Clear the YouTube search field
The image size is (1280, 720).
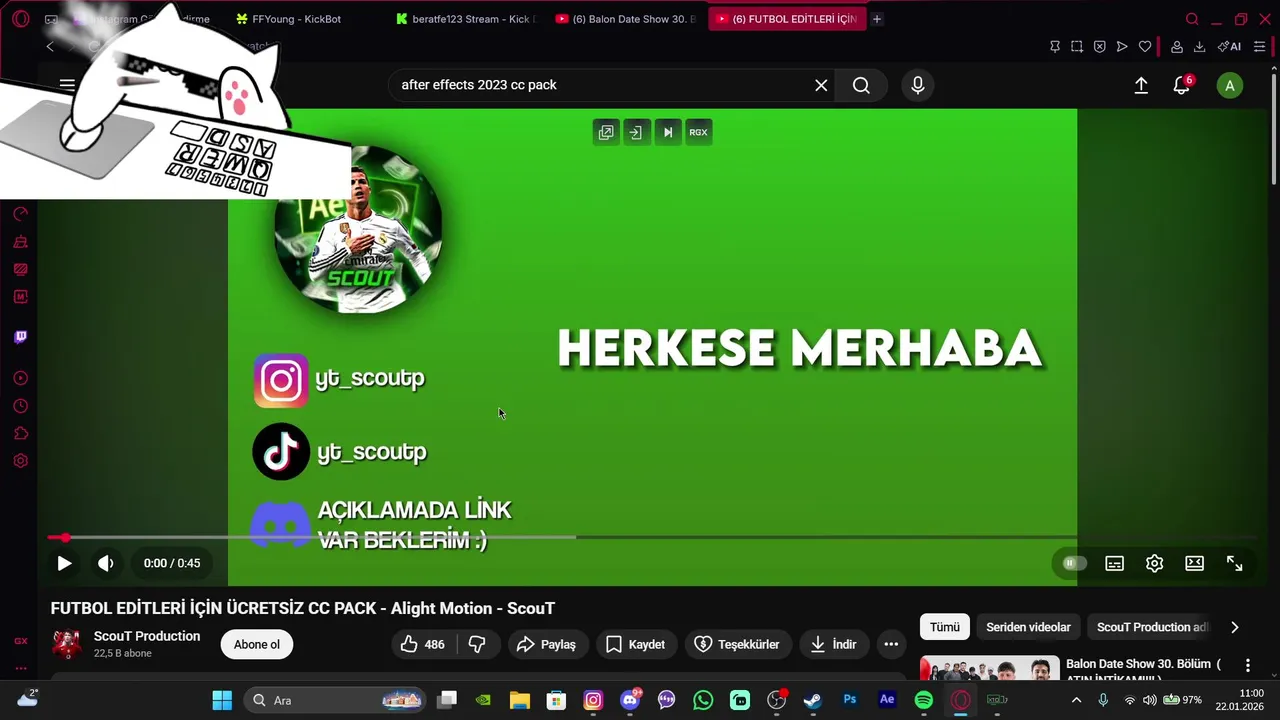pos(821,85)
